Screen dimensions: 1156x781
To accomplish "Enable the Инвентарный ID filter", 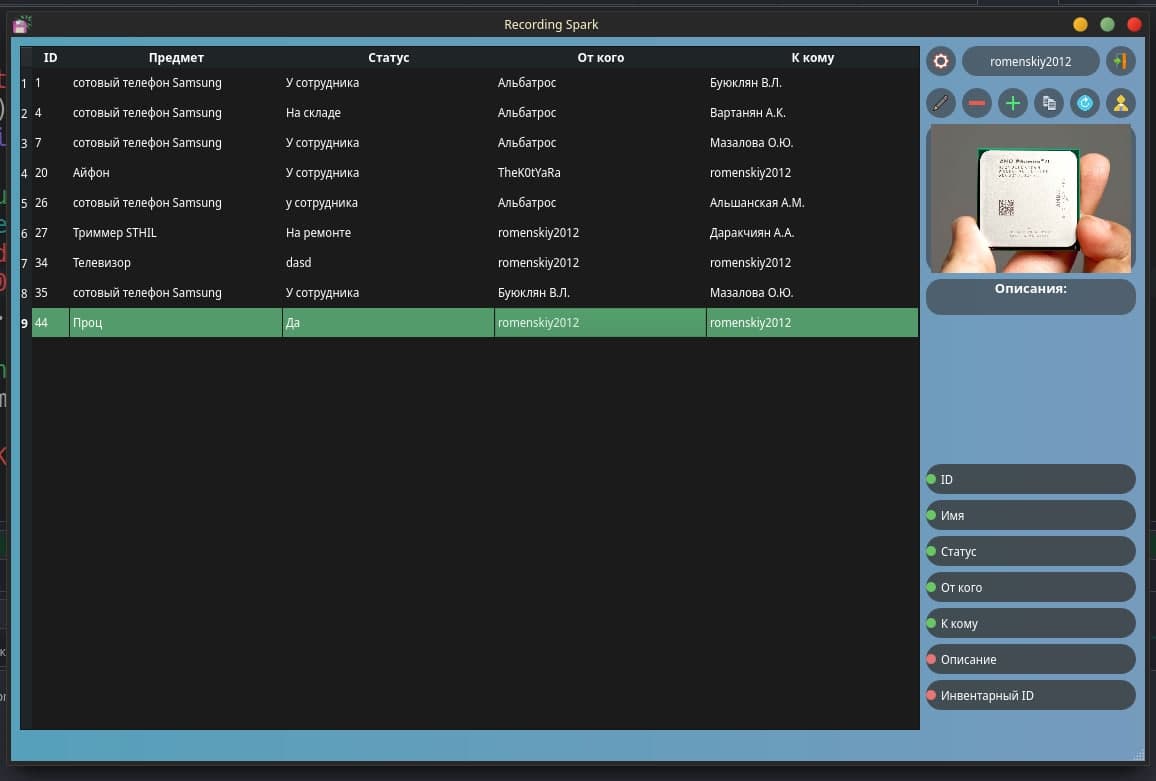I will [x=1030, y=696].
